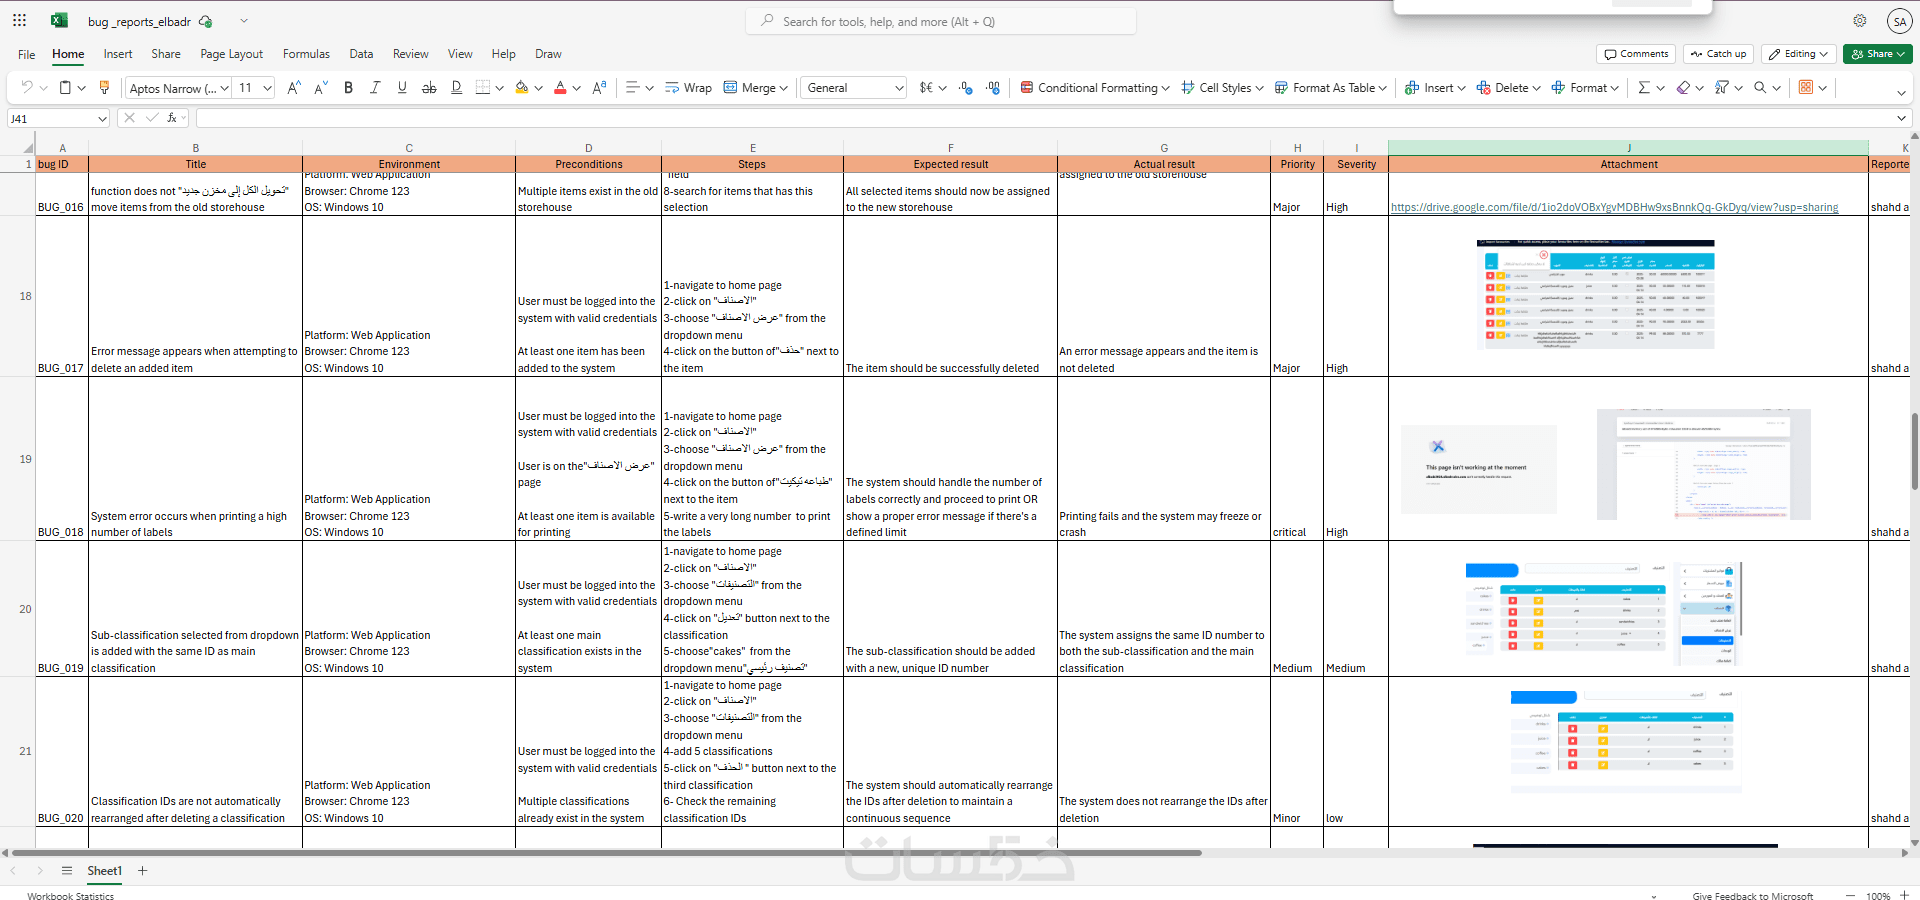Click the accounting currency format icon
The image size is (1920, 900).
[926, 88]
